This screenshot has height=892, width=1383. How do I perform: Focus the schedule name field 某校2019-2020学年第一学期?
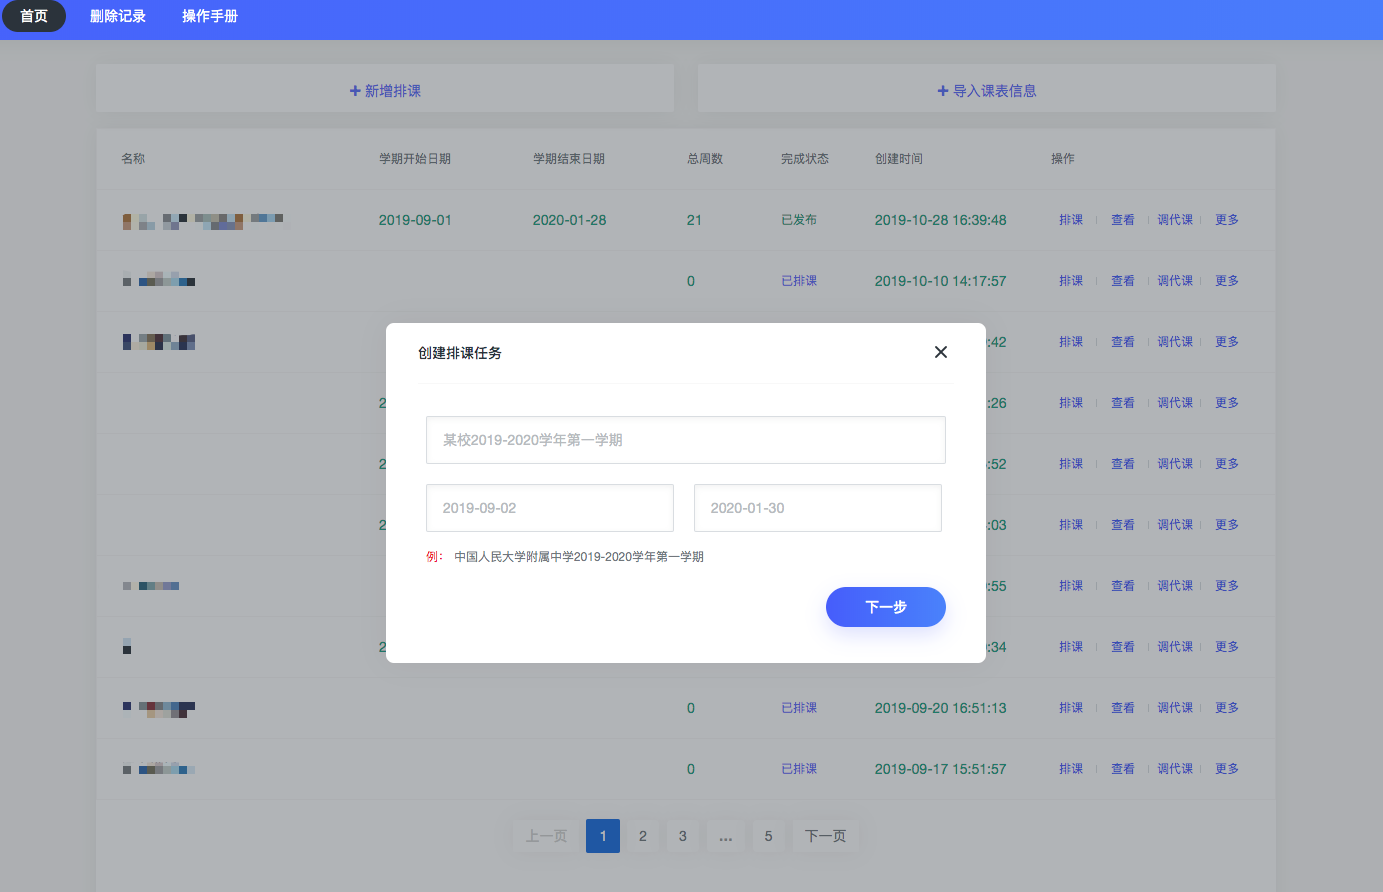[x=686, y=440]
